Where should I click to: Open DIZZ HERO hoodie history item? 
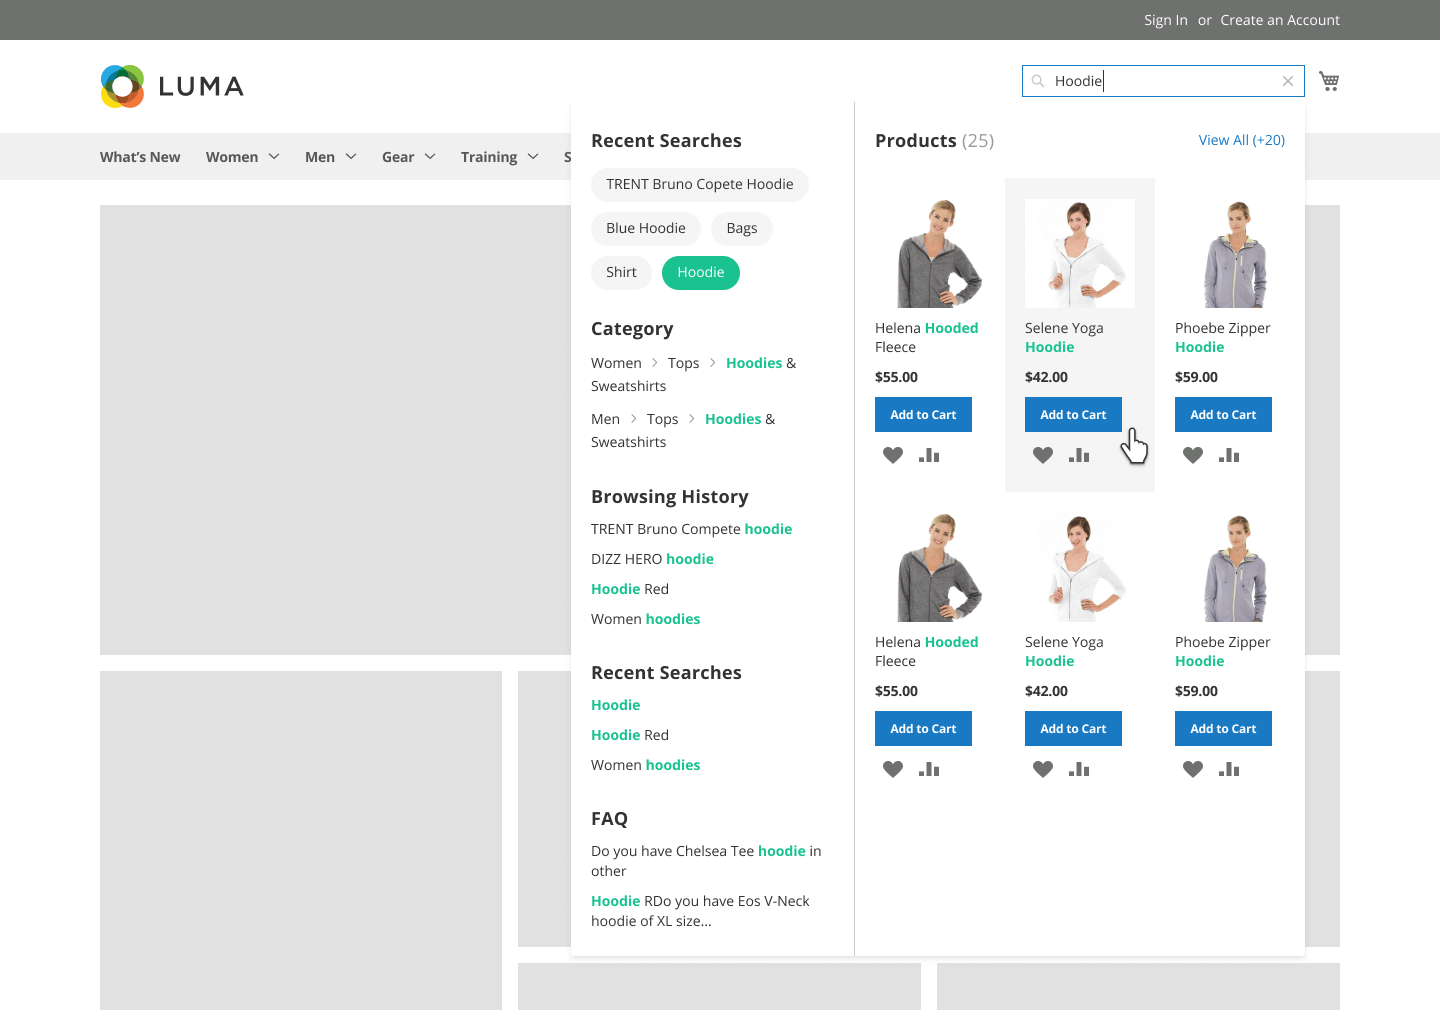(x=652, y=559)
